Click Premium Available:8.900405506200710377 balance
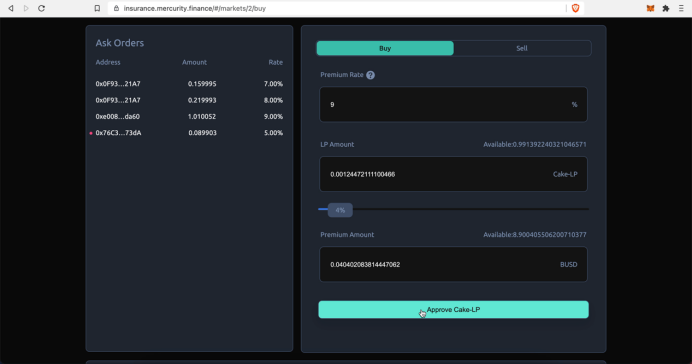The height and width of the screenshot is (364, 692). click(x=534, y=235)
